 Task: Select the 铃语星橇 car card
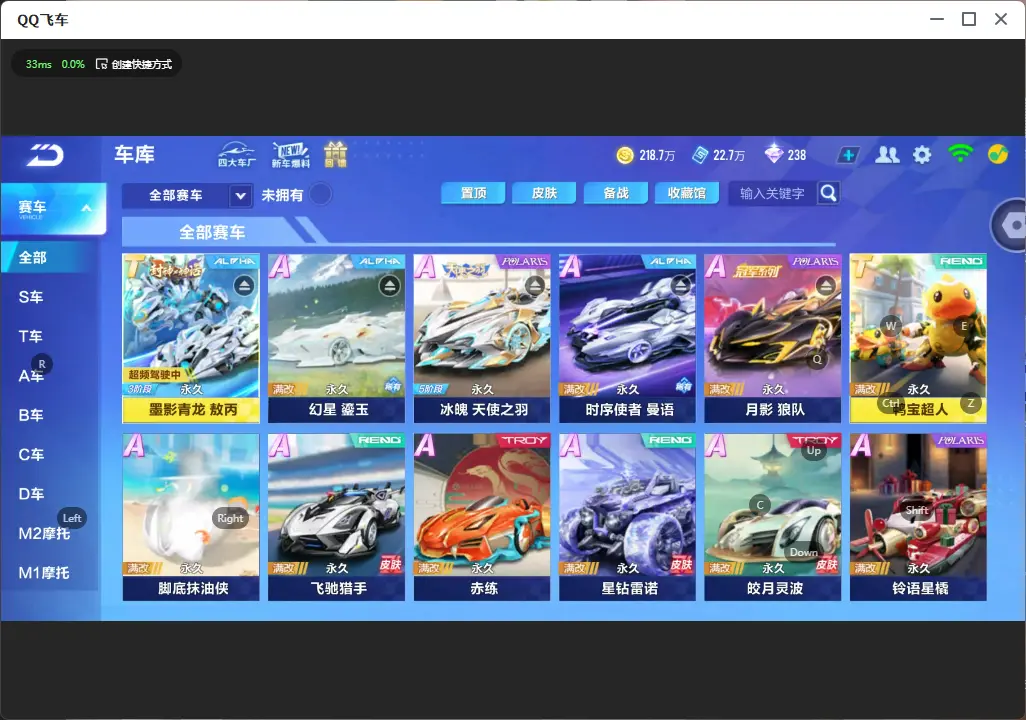point(918,517)
